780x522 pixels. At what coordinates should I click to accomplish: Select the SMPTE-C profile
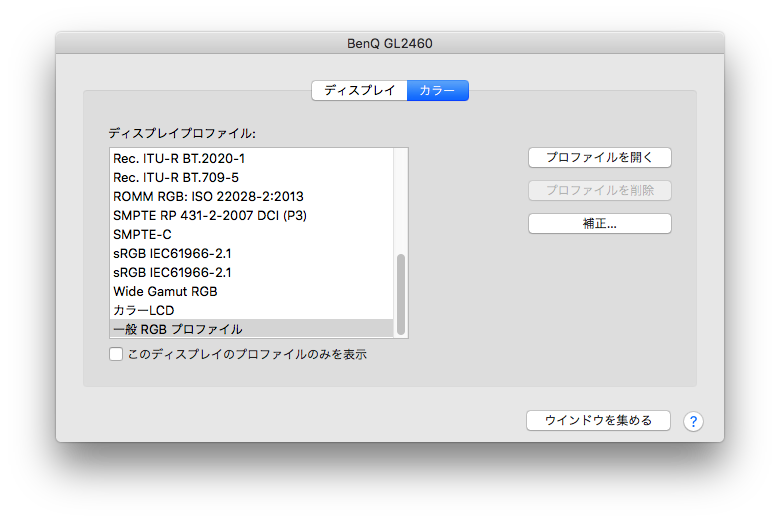[x=251, y=234]
